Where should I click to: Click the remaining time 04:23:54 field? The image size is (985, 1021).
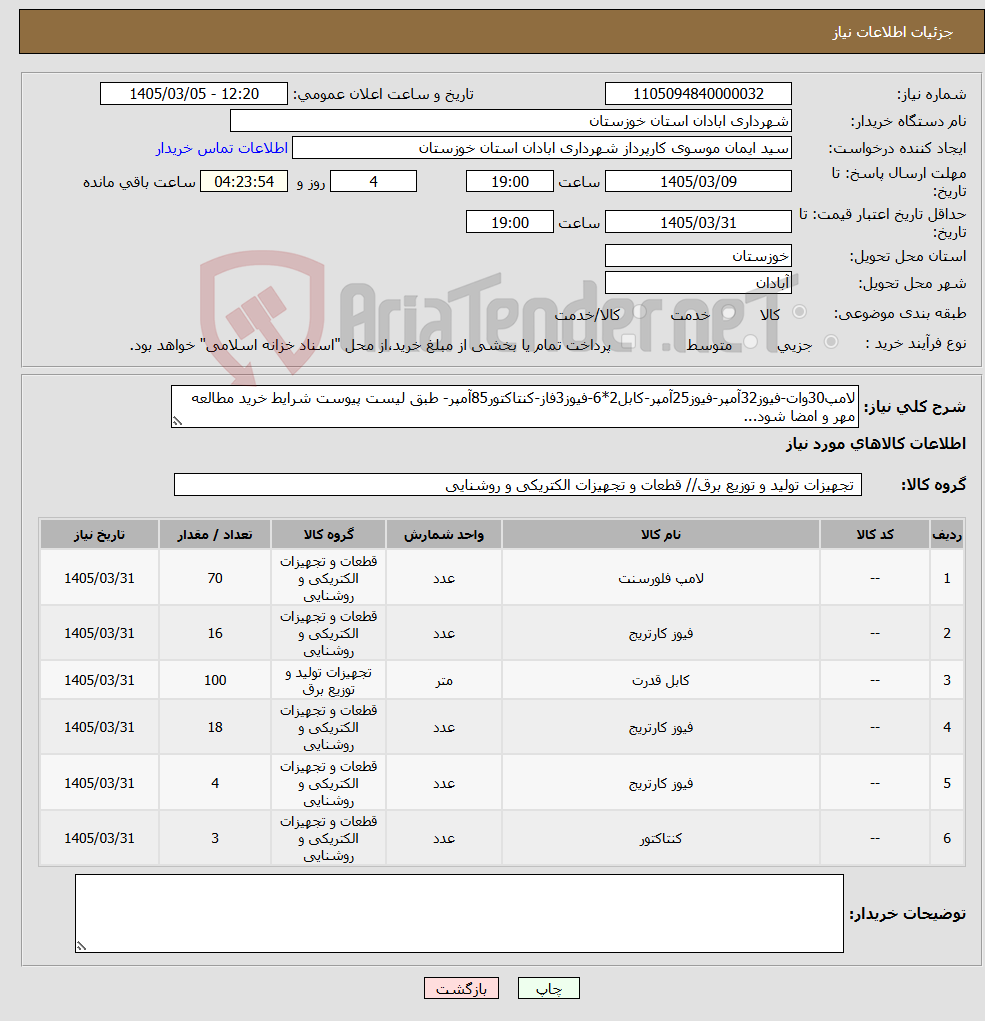[243, 182]
